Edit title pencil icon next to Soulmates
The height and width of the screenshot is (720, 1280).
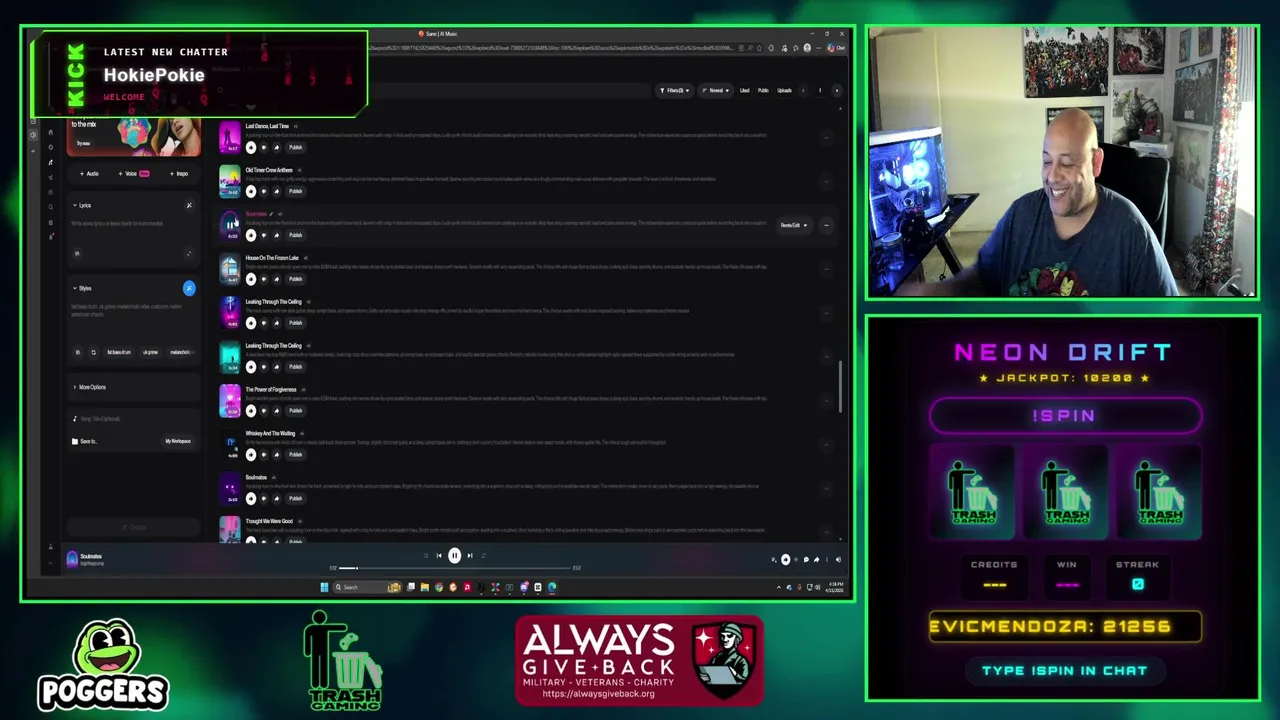tap(271, 214)
